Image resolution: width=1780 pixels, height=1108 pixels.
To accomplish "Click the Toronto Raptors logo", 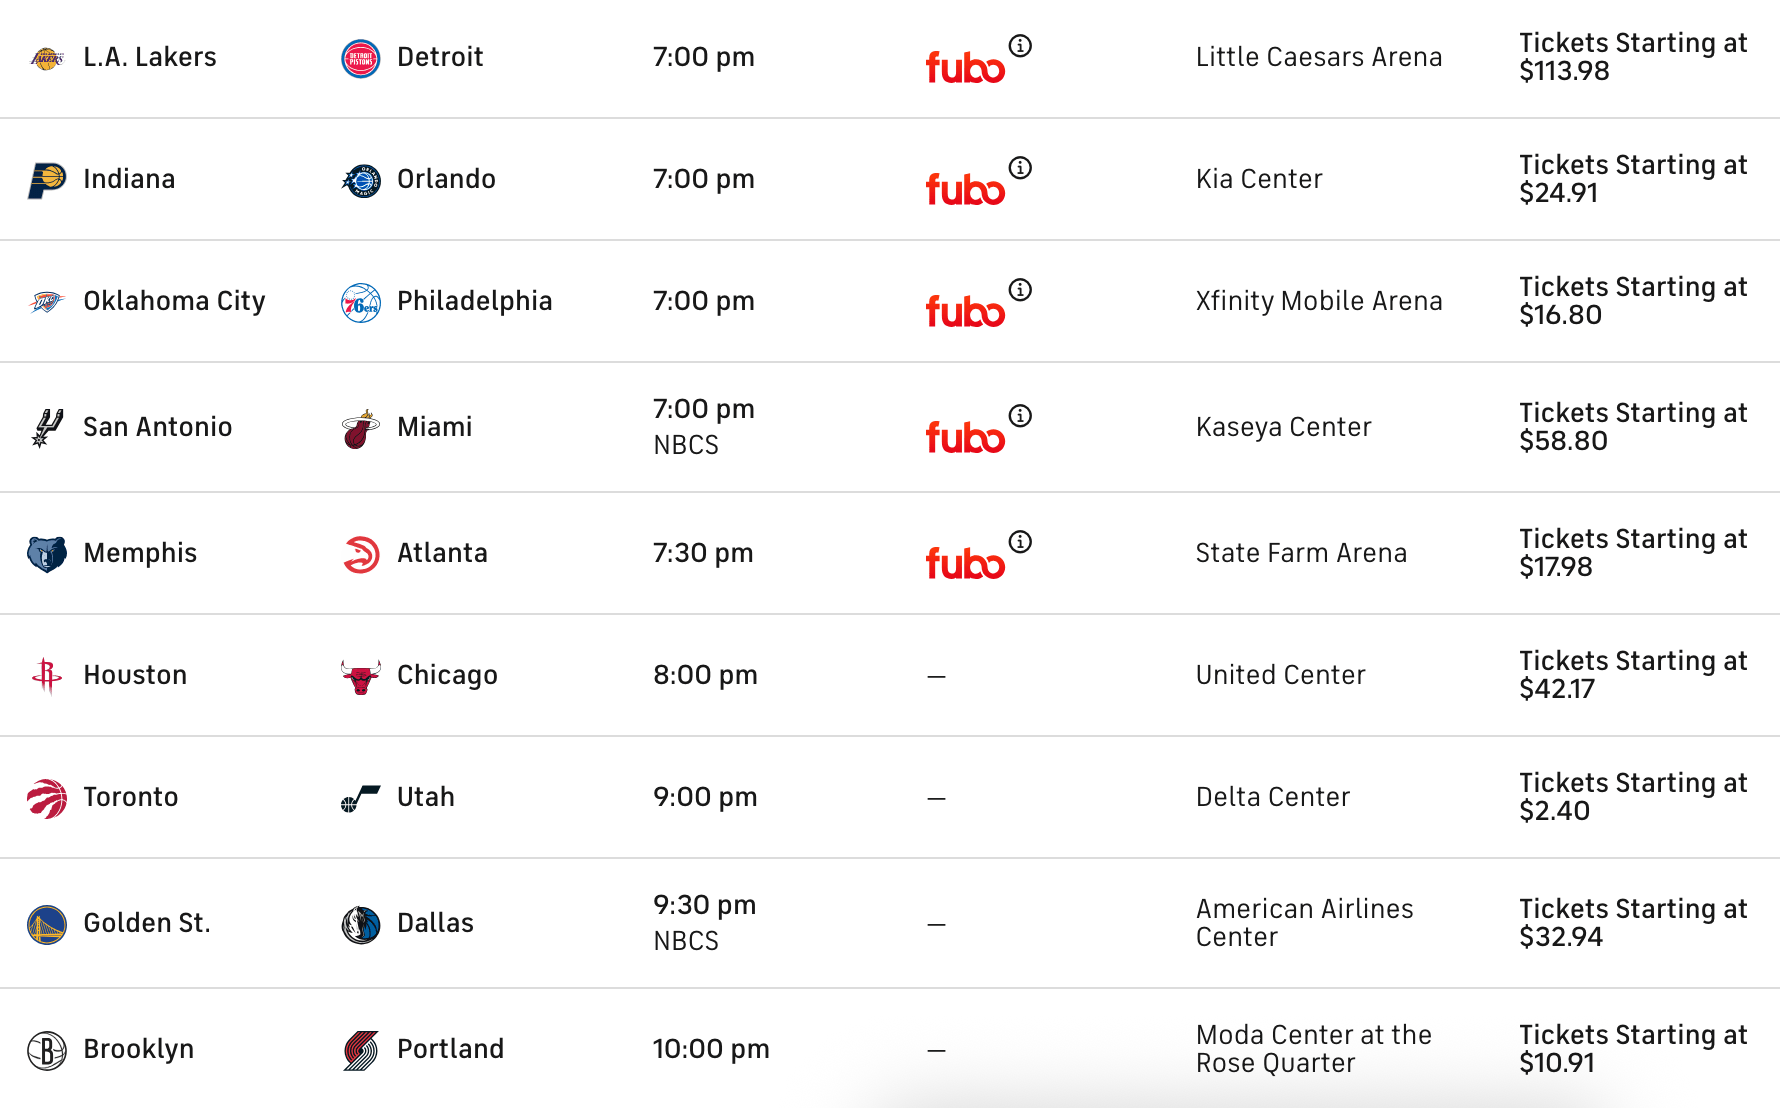I will (x=47, y=798).
